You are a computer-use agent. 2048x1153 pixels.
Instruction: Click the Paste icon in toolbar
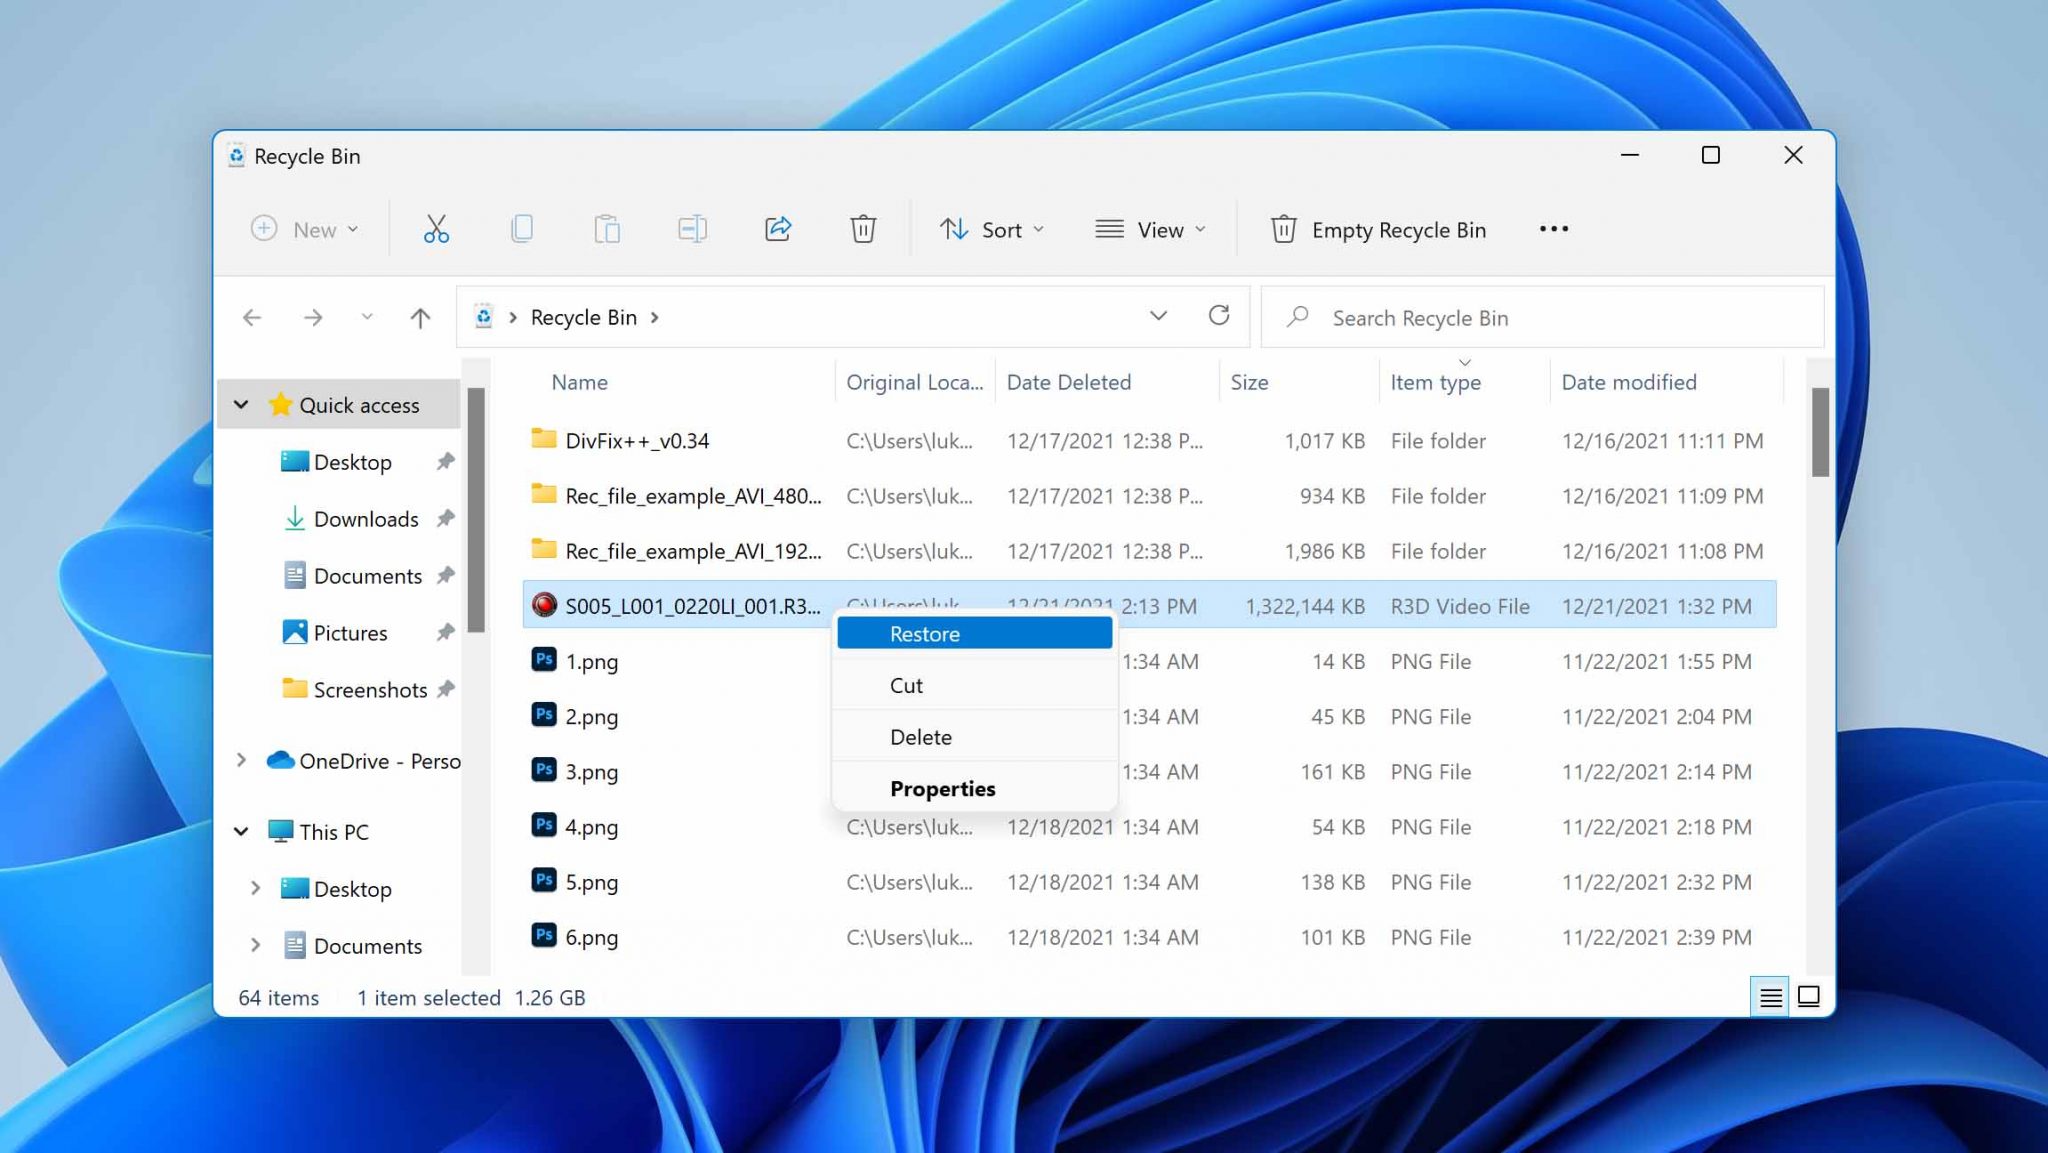point(605,228)
